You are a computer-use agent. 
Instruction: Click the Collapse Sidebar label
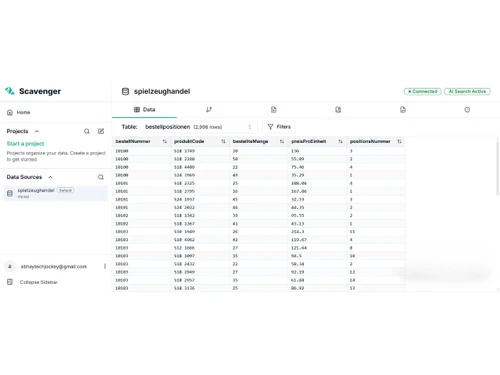[x=39, y=282]
